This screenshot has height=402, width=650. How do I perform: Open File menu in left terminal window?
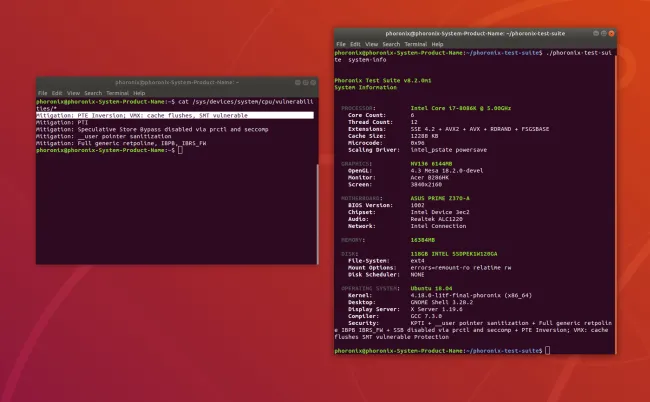43,93
